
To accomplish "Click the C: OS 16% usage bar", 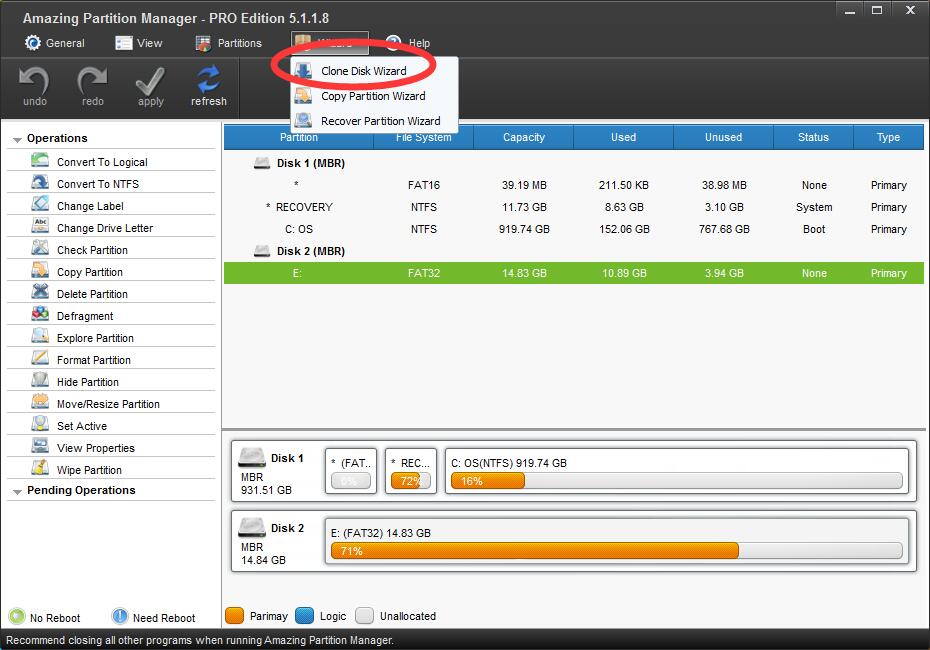I will pos(676,481).
